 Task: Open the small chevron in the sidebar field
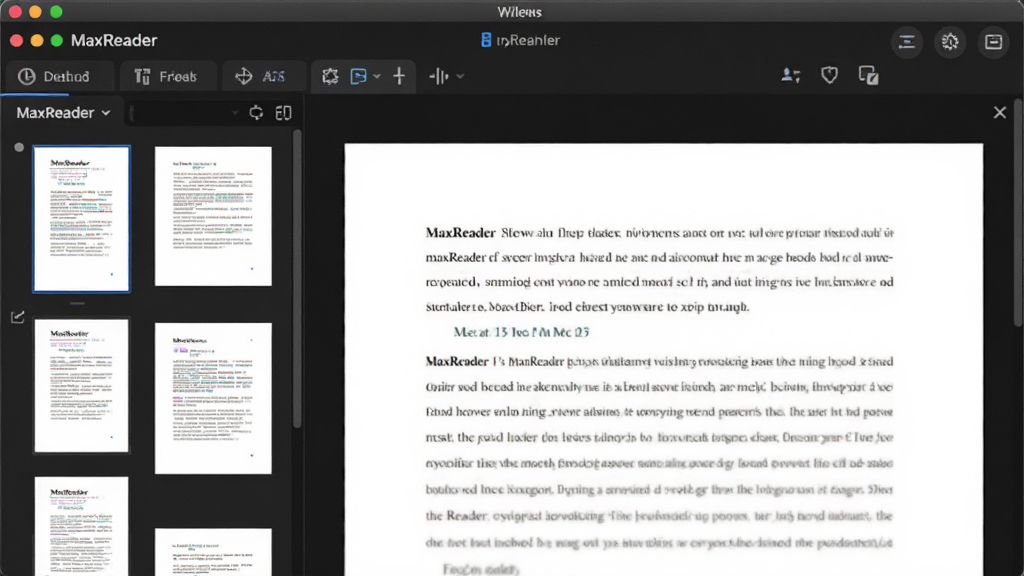click(234, 113)
